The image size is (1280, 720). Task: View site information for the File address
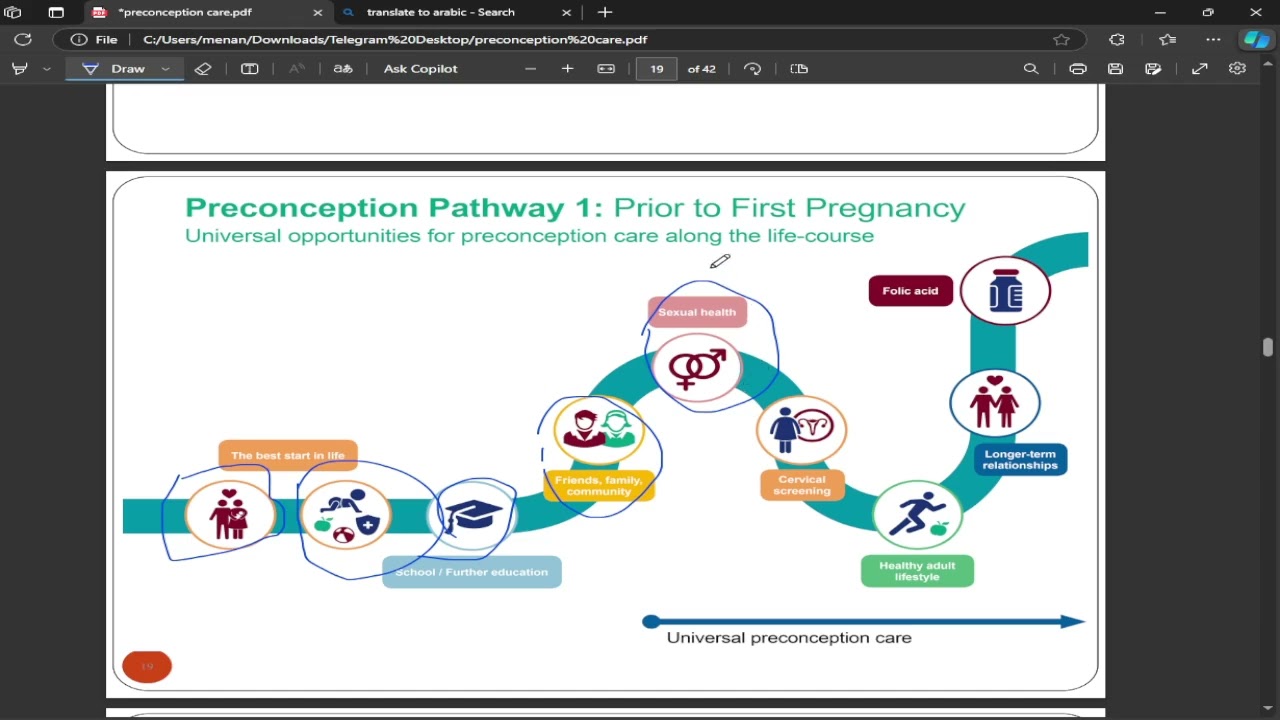[x=94, y=40]
